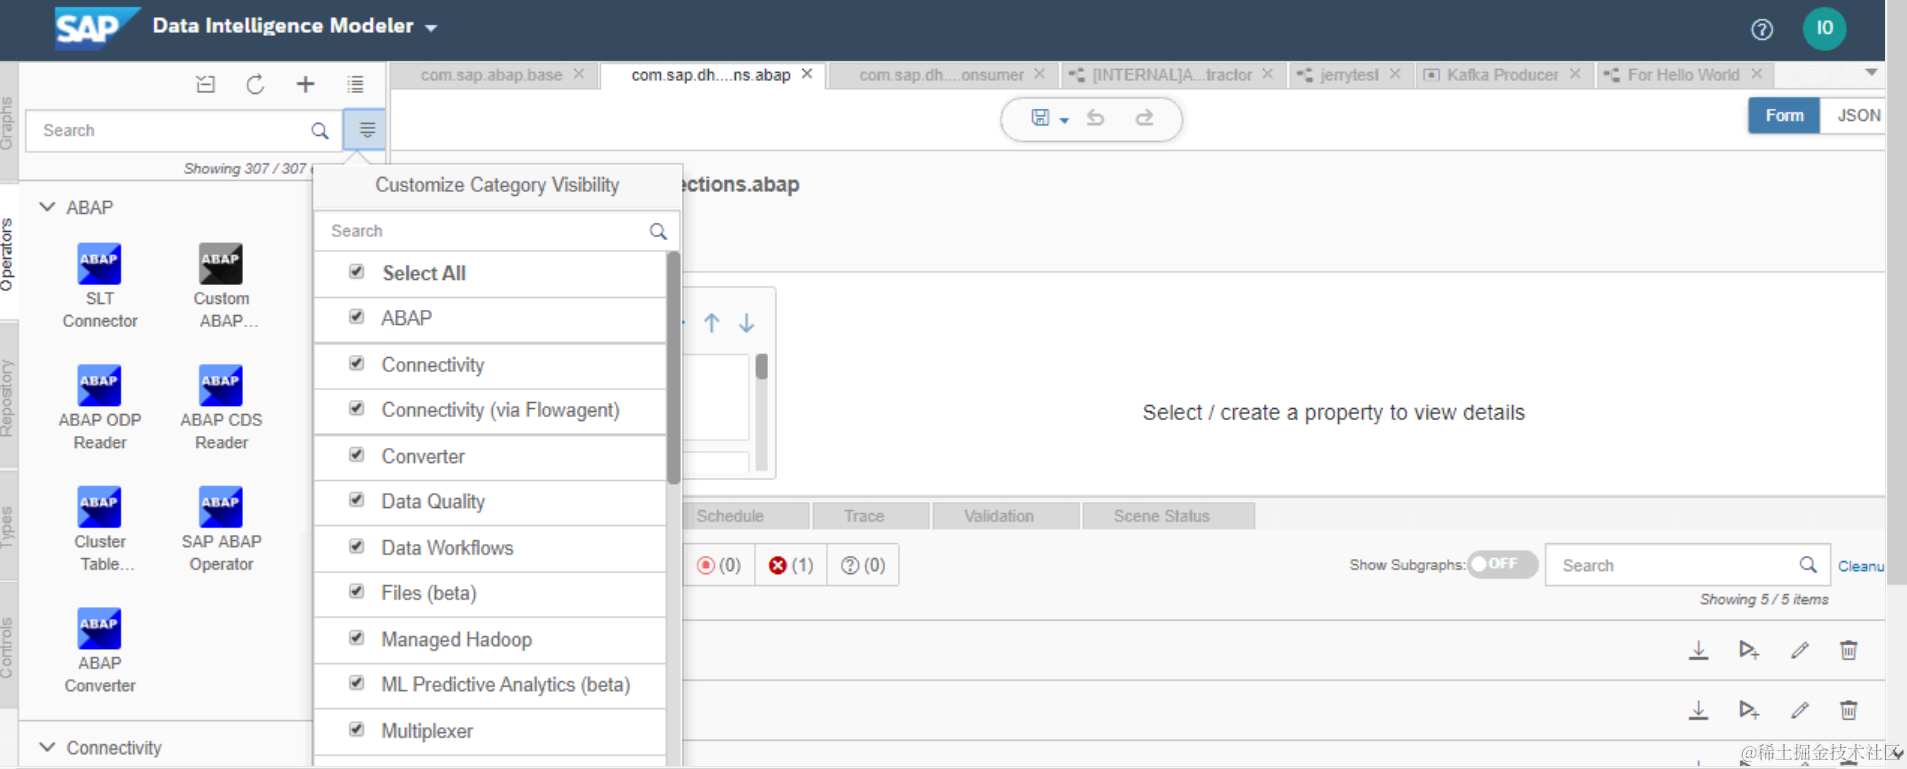Toggle the Converter category checkbox

(x=356, y=454)
